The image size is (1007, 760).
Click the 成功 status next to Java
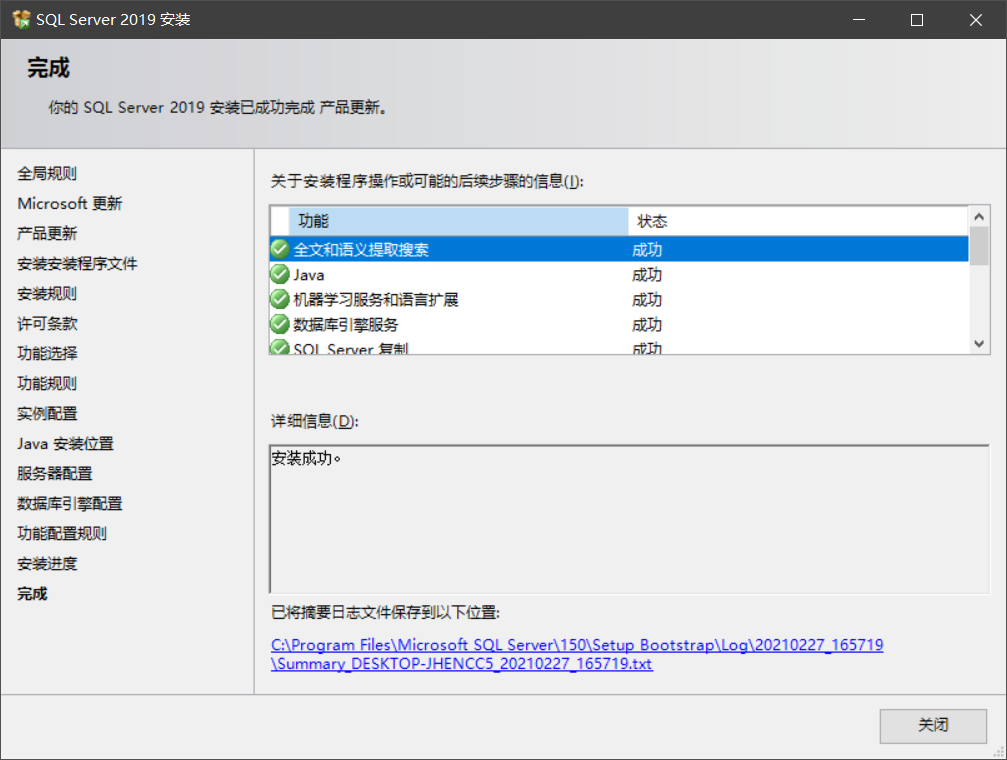pos(647,275)
